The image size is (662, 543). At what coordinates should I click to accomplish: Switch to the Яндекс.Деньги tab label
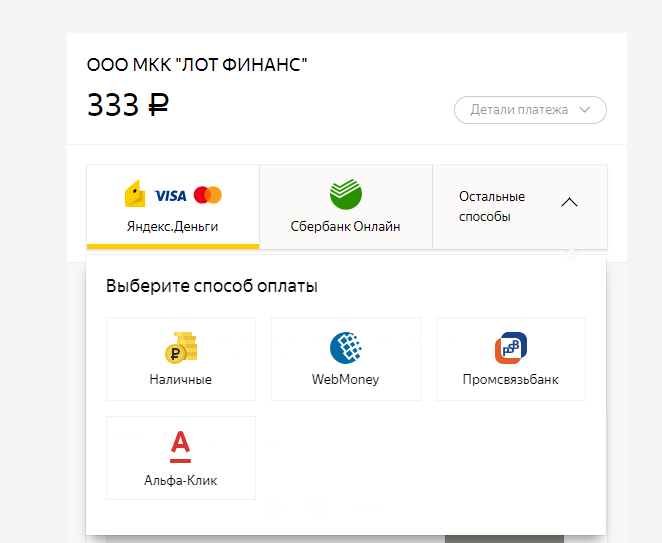click(172, 226)
